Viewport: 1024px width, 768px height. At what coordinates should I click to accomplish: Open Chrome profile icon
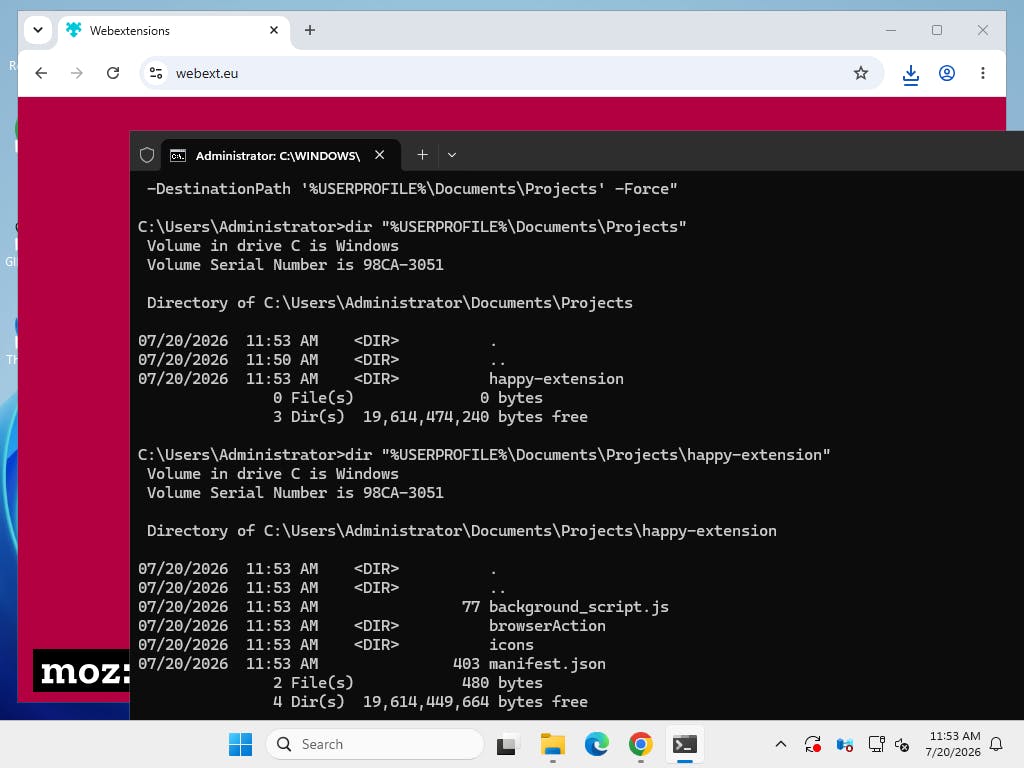point(947,73)
